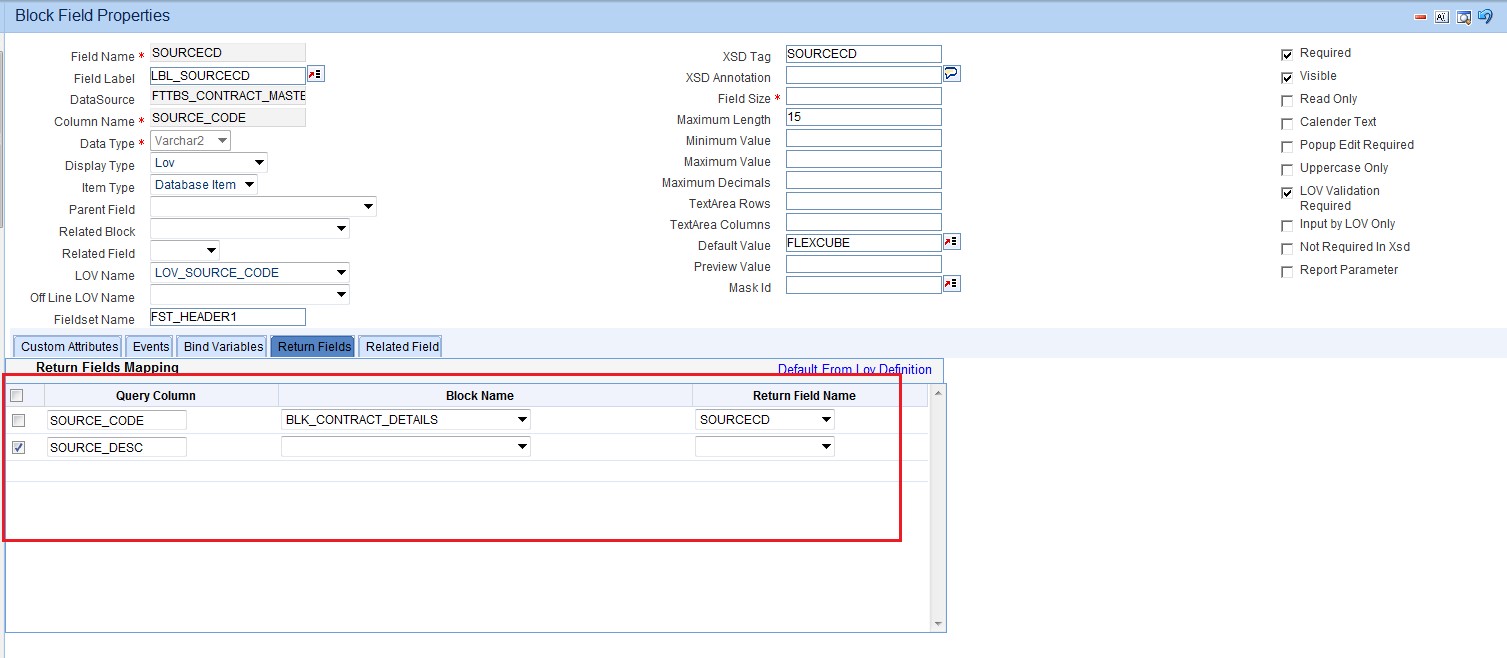Open the Display Type Lov dropdown
Image resolution: width=1507 pixels, height=658 pixels.
tap(209, 163)
